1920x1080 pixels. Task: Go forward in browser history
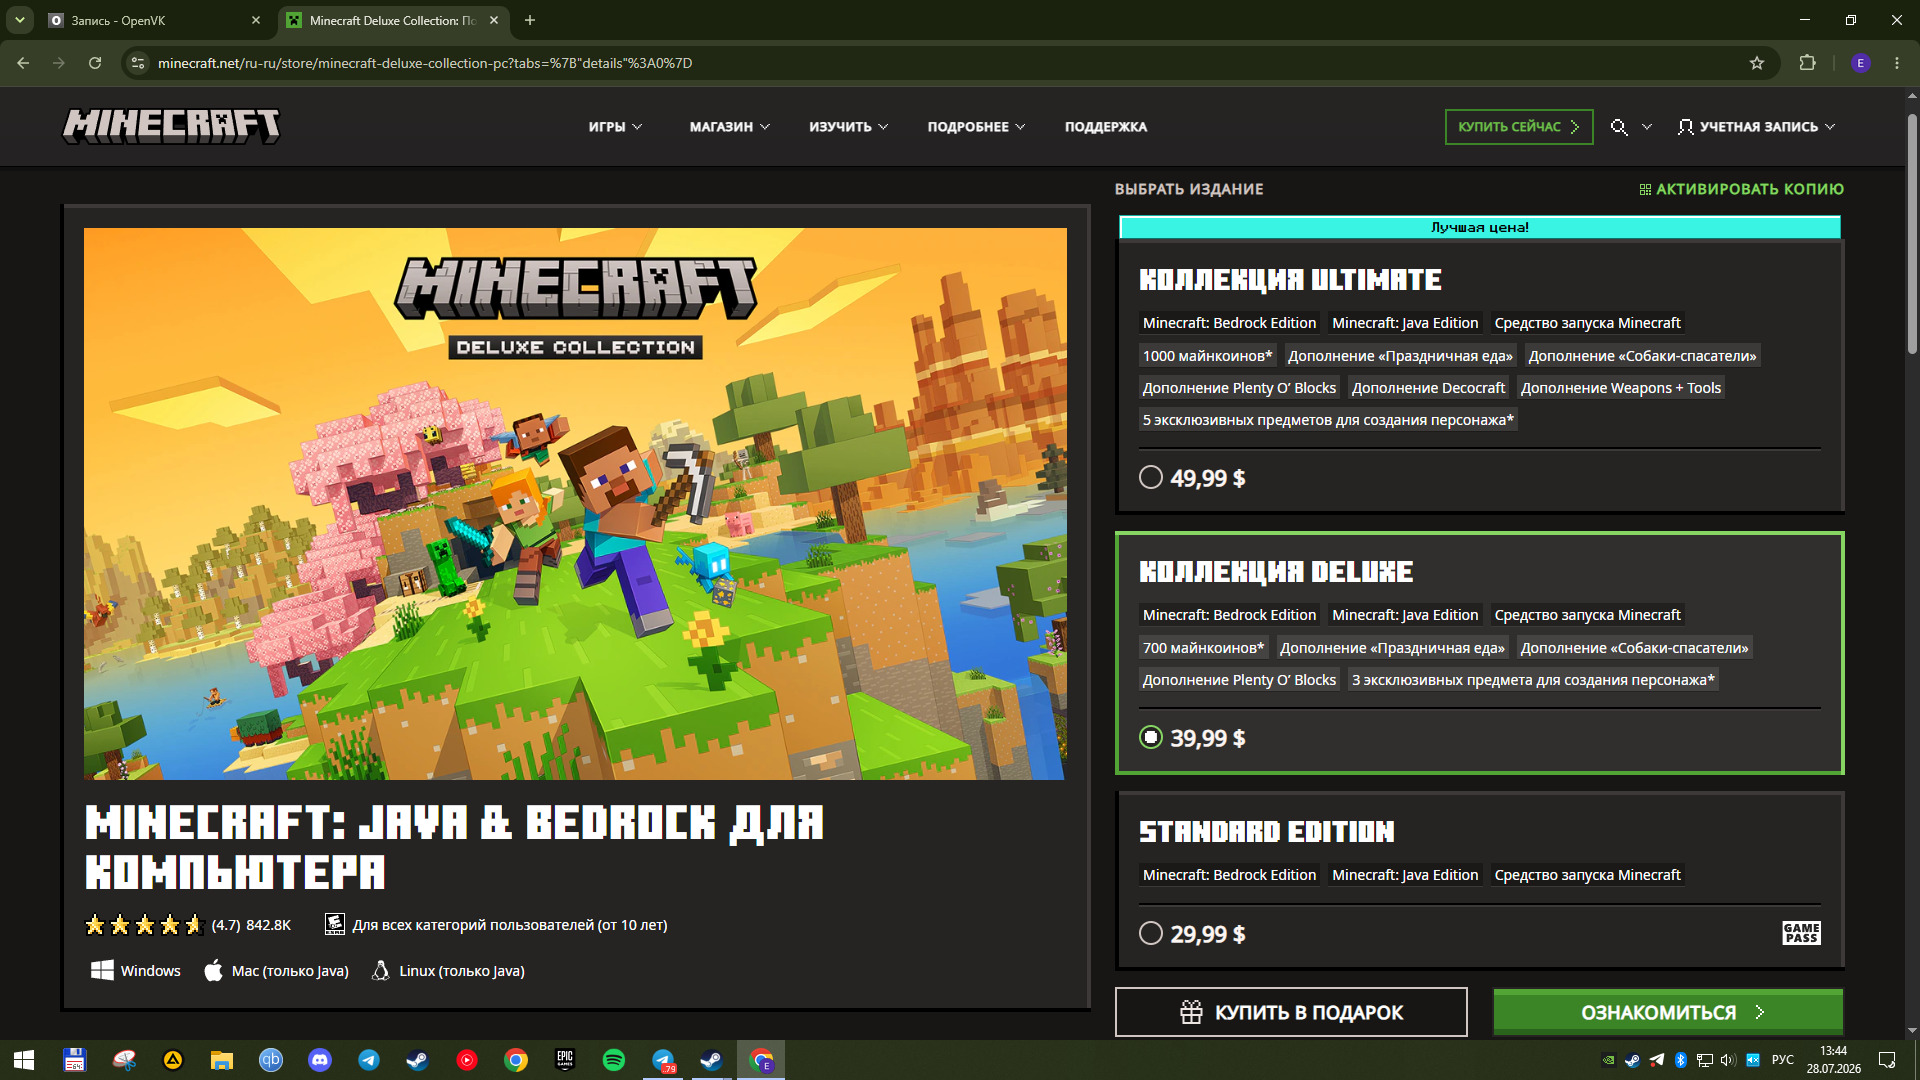[x=59, y=63]
